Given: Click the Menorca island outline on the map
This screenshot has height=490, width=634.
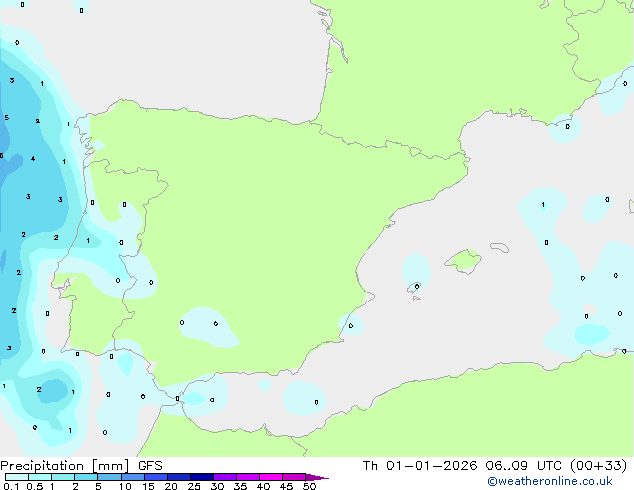Looking at the screenshot, I should pos(500,247).
